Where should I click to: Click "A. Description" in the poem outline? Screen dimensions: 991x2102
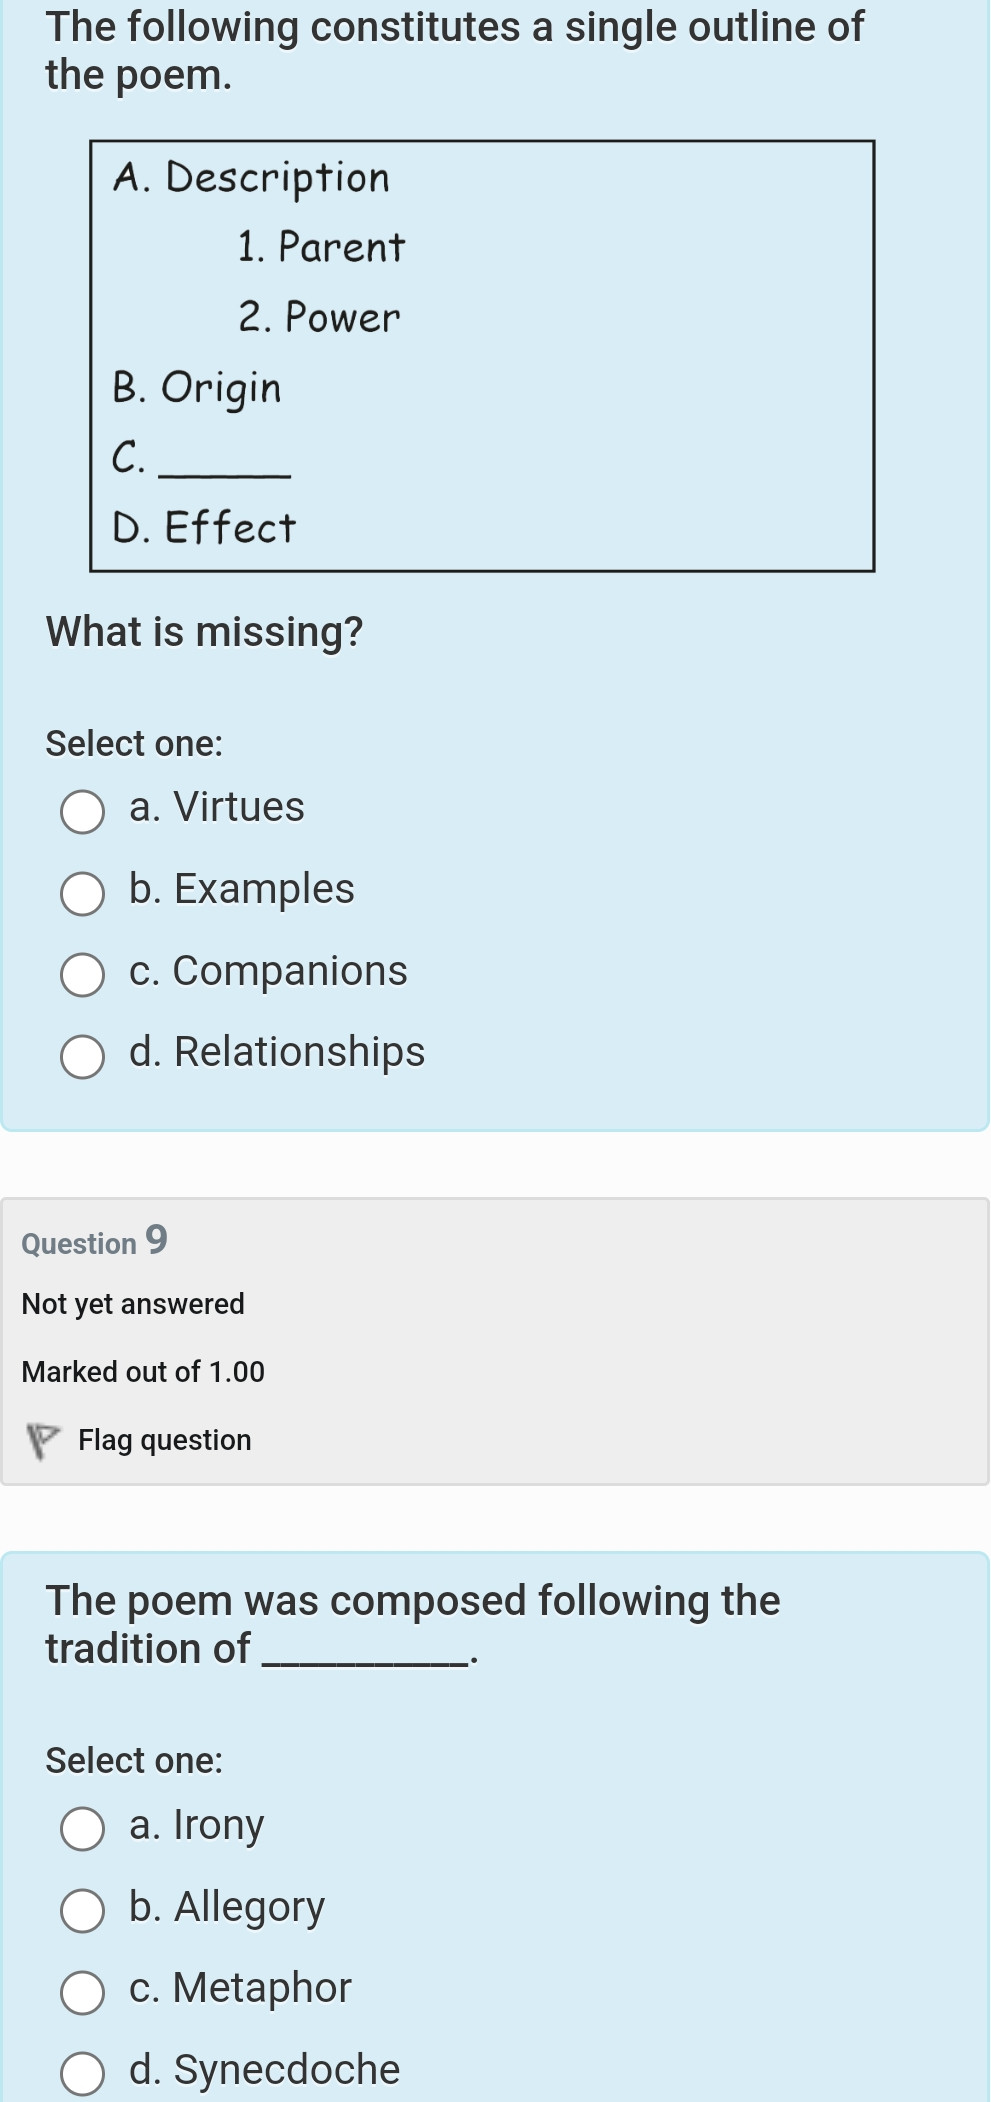[251, 178]
